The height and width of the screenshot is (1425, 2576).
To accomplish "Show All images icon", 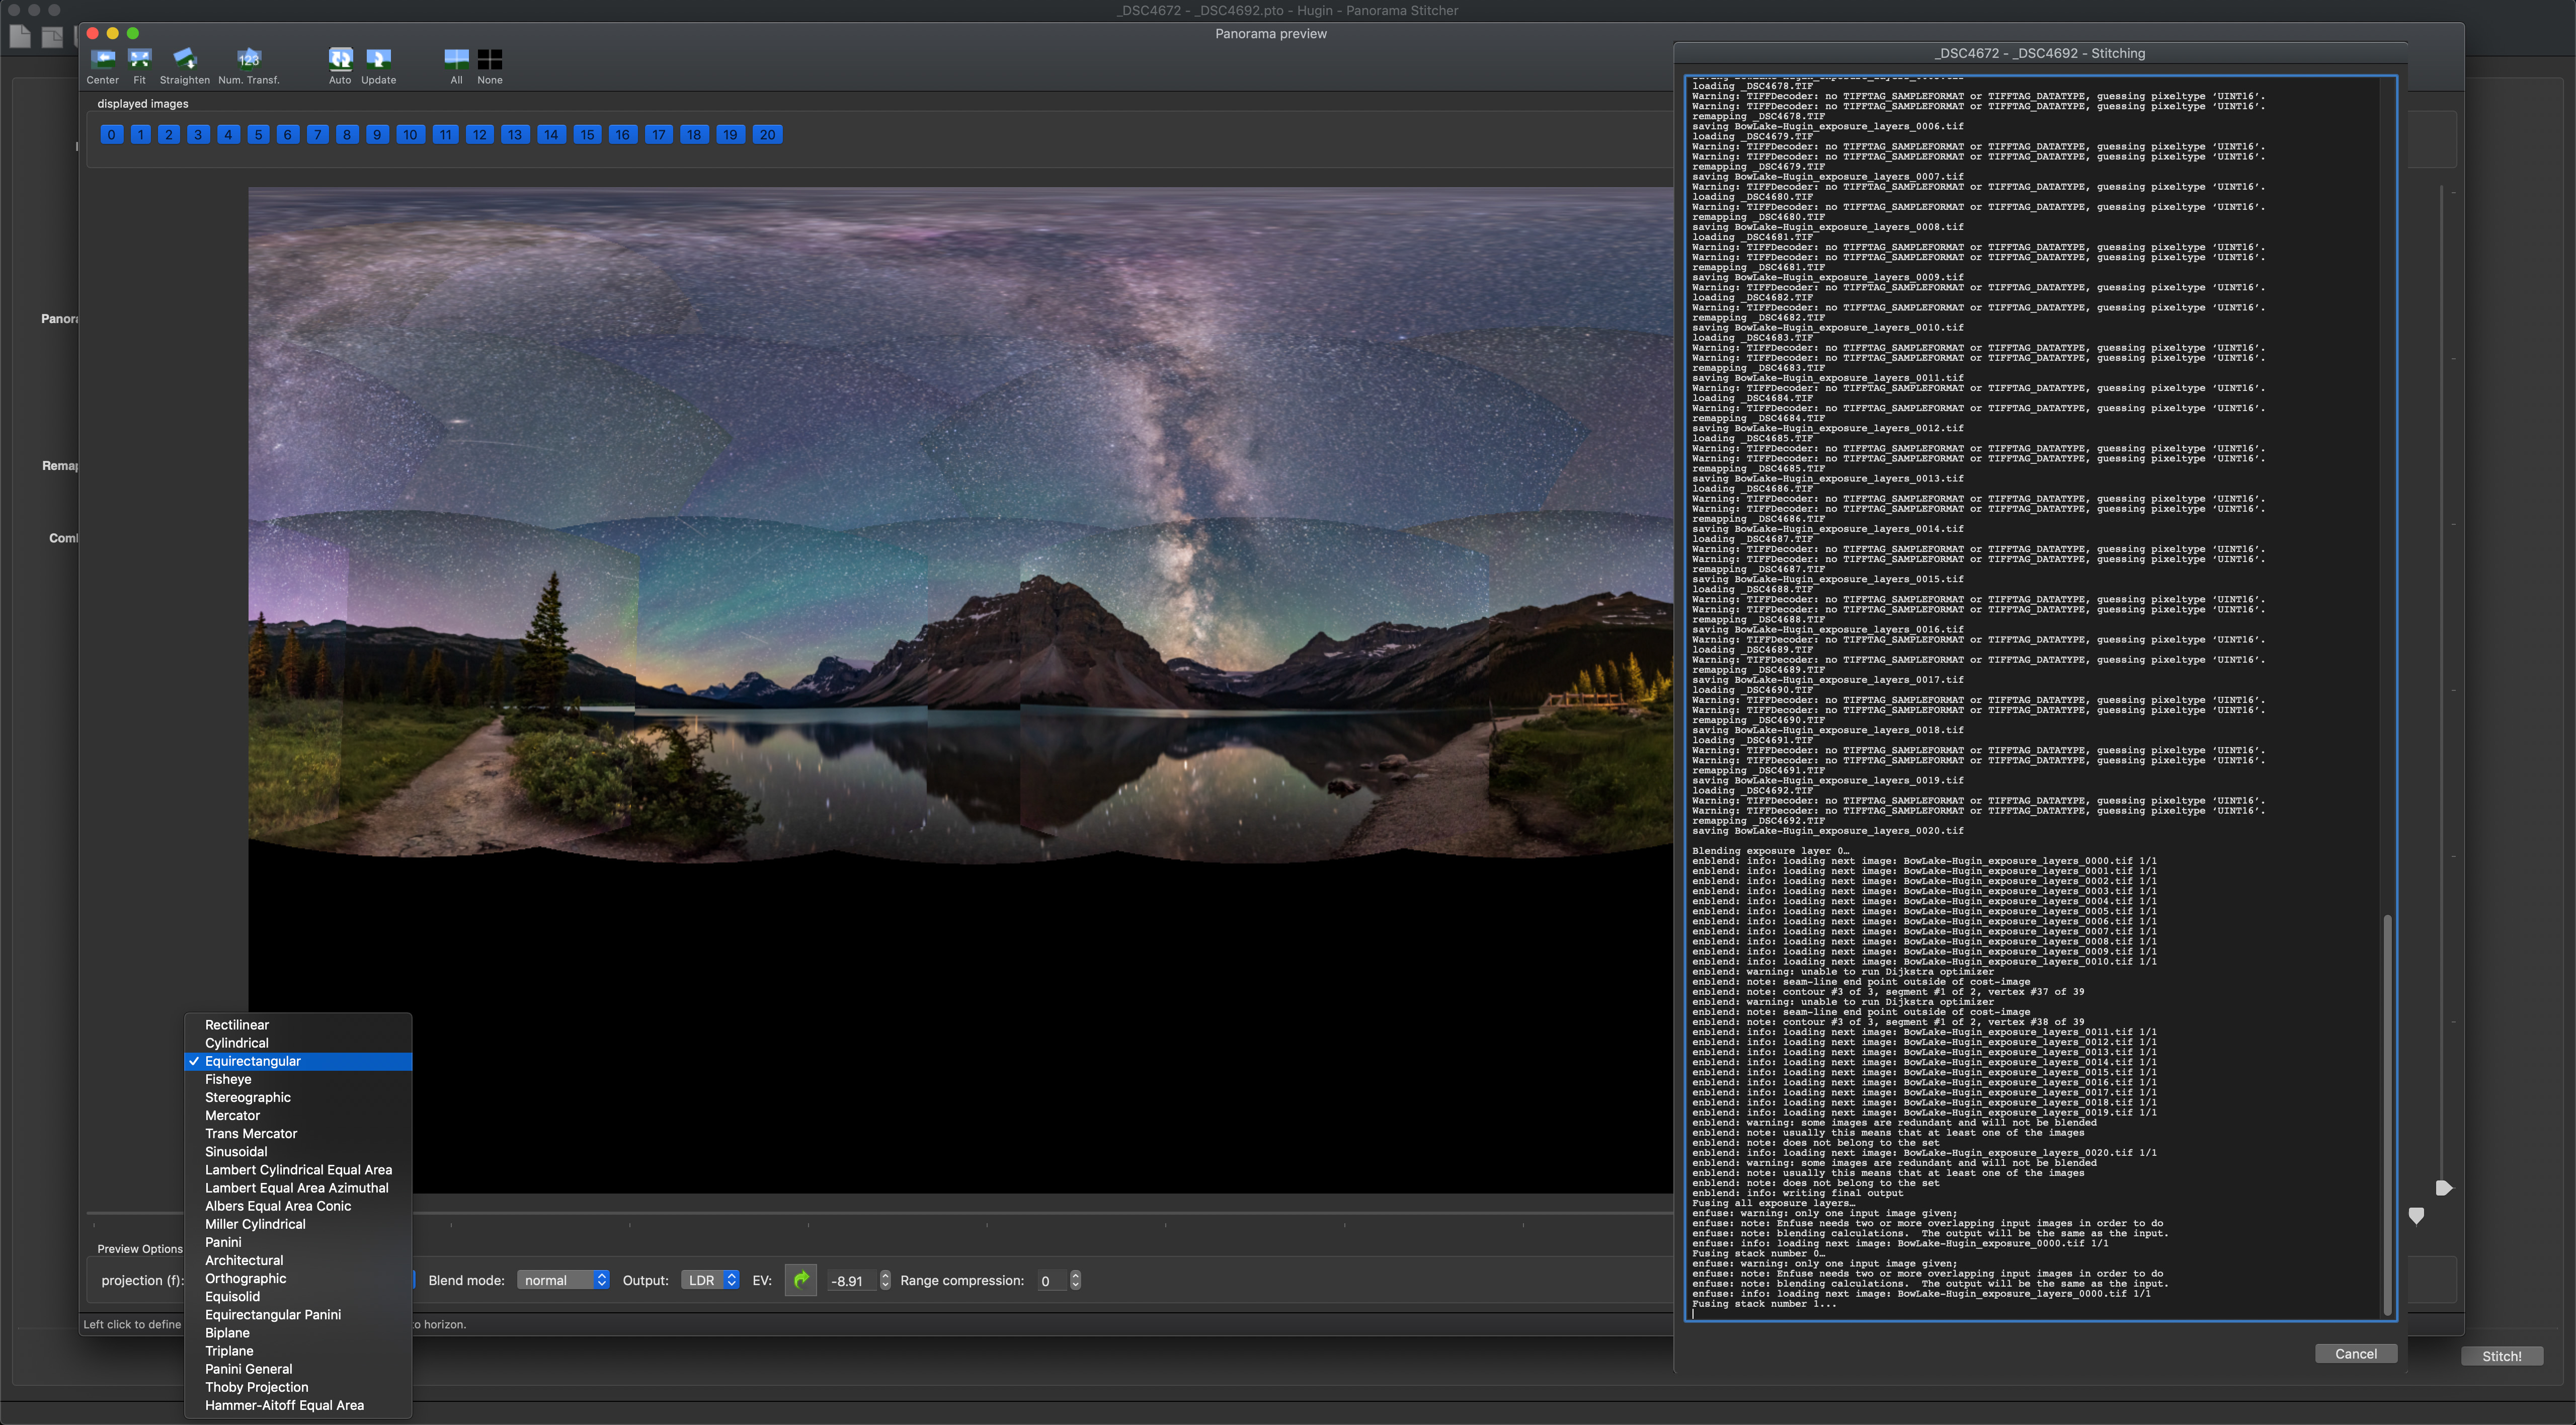I will pos(456,59).
